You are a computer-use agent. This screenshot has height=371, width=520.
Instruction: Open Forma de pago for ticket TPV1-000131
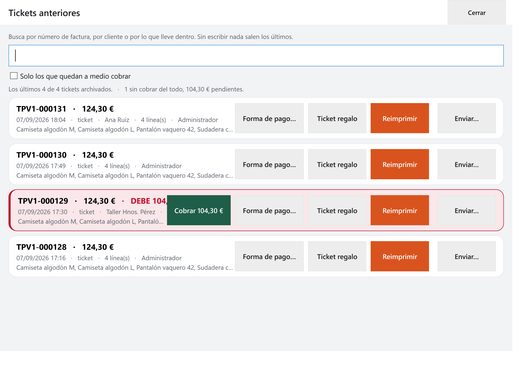point(269,118)
